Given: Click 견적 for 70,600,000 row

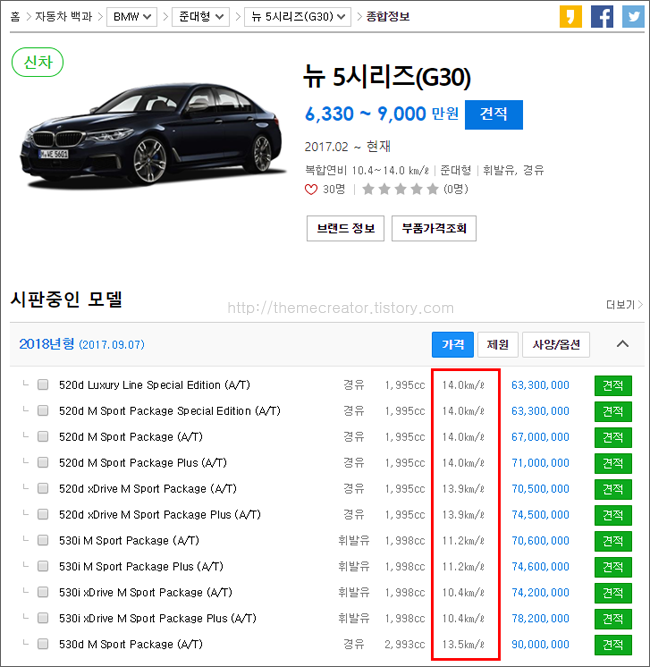Looking at the screenshot, I should [x=613, y=542].
